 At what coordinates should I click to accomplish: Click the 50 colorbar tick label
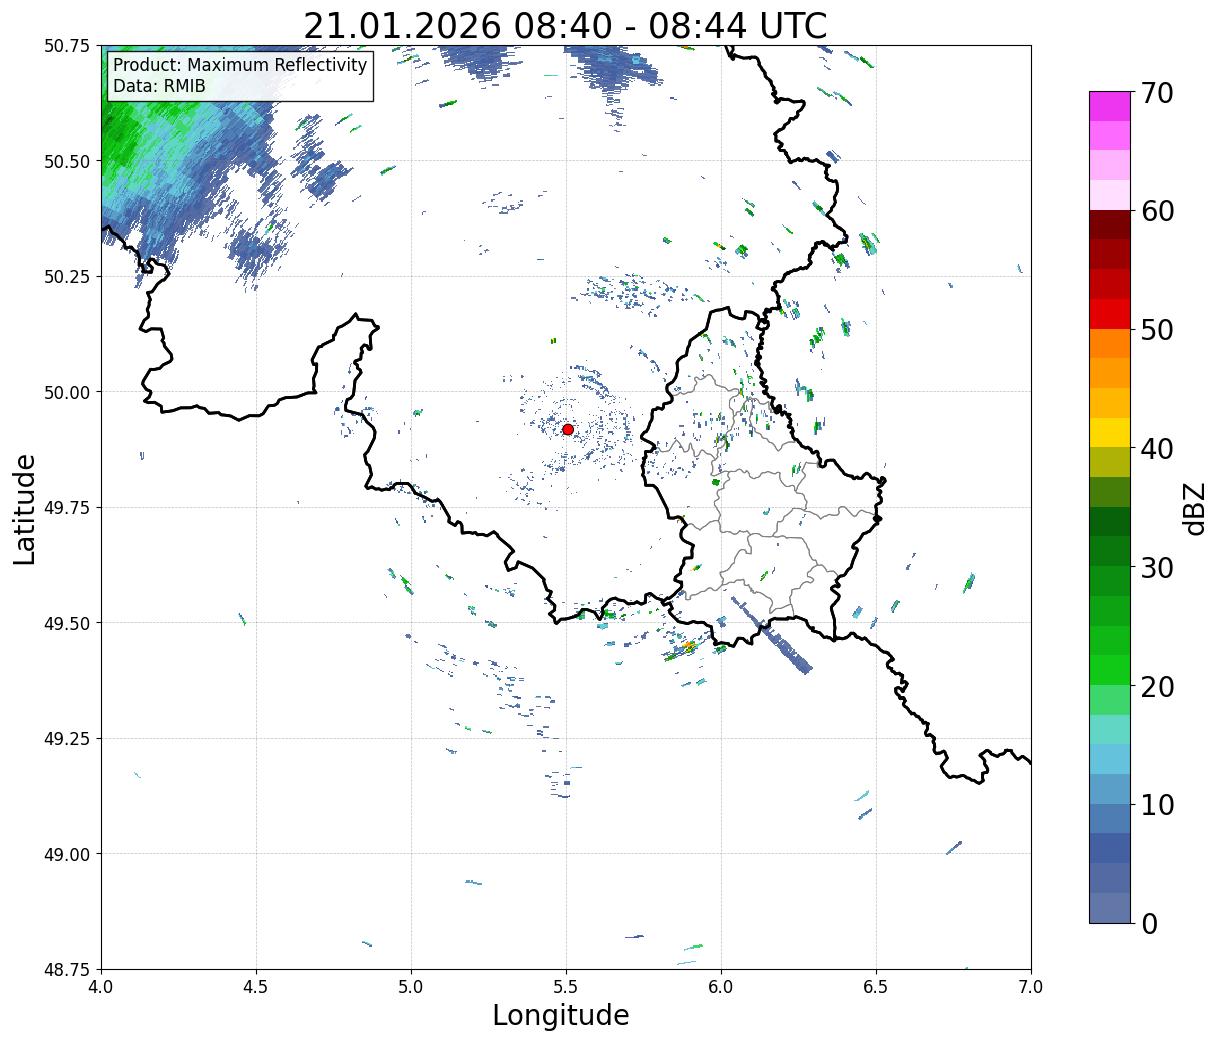(x=1156, y=330)
